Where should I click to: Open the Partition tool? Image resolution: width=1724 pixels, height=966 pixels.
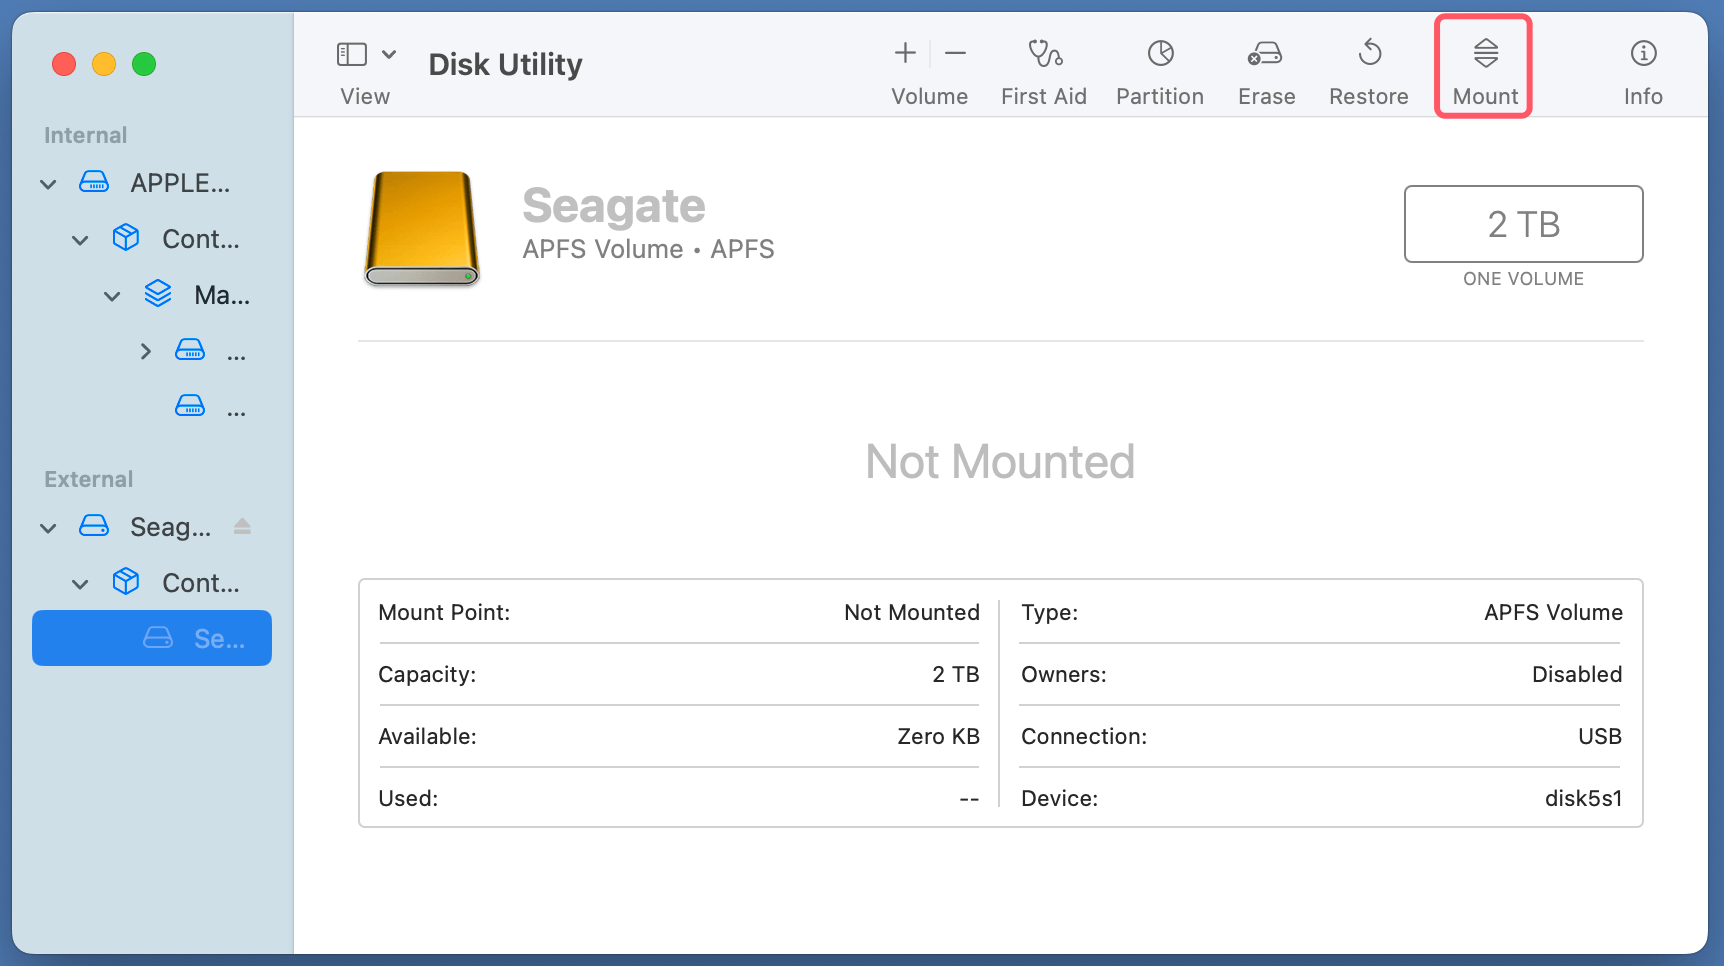1159,65
